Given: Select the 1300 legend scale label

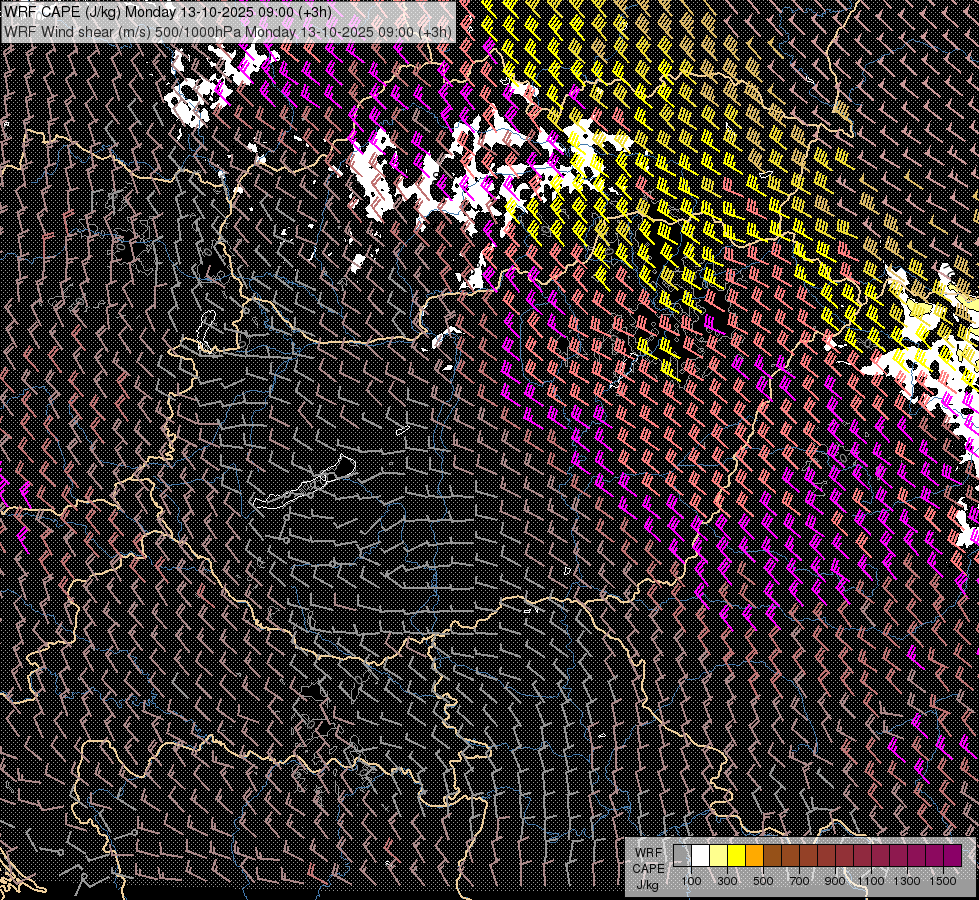Looking at the screenshot, I should click(x=907, y=881).
